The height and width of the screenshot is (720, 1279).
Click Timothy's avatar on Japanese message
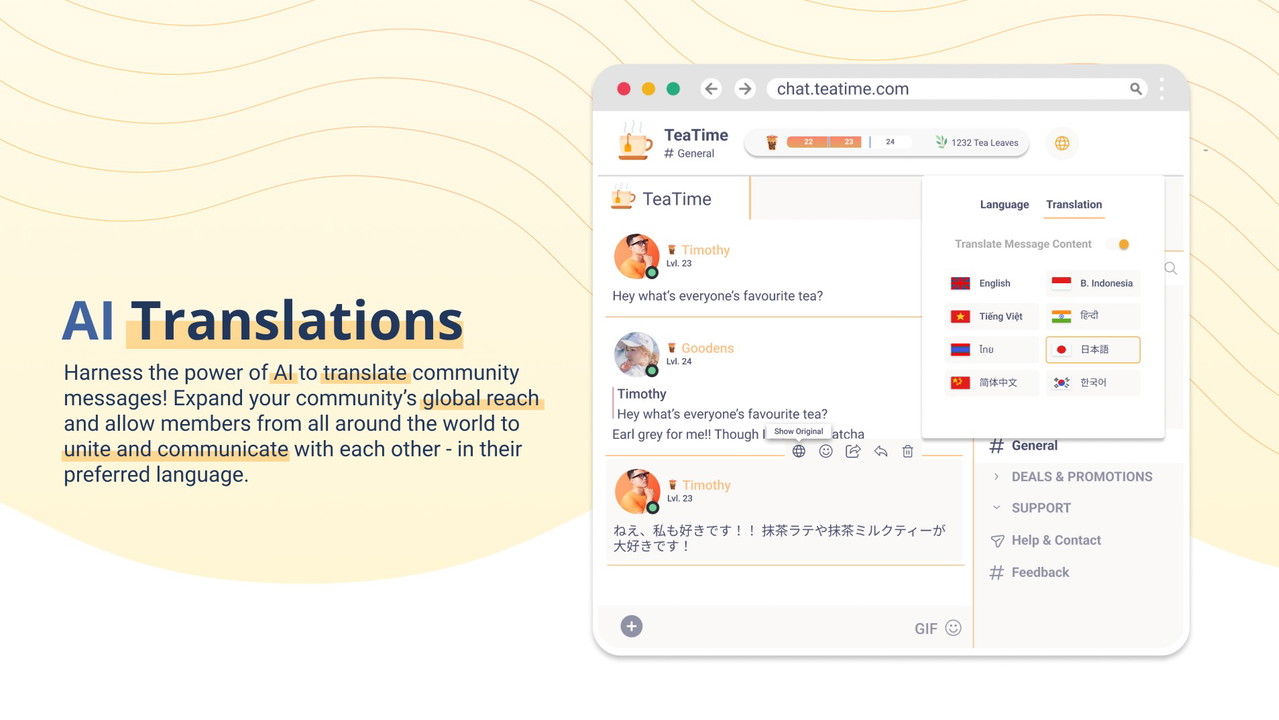(636, 491)
